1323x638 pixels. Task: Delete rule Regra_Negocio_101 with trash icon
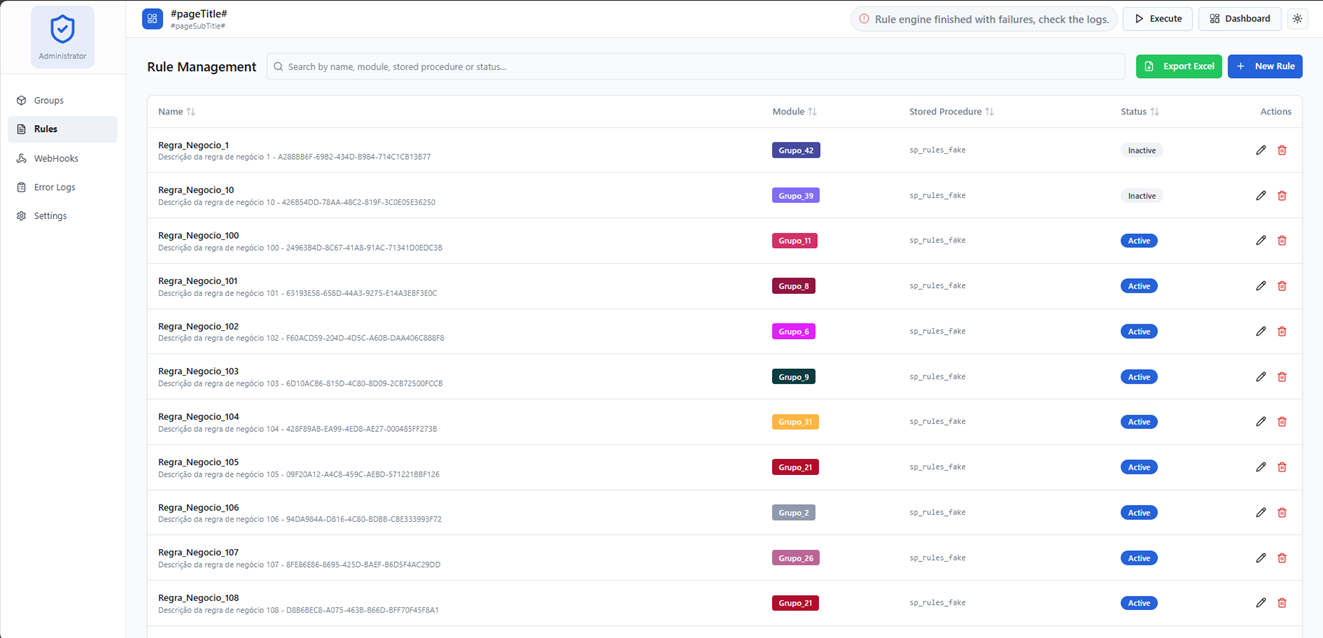click(x=1282, y=286)
